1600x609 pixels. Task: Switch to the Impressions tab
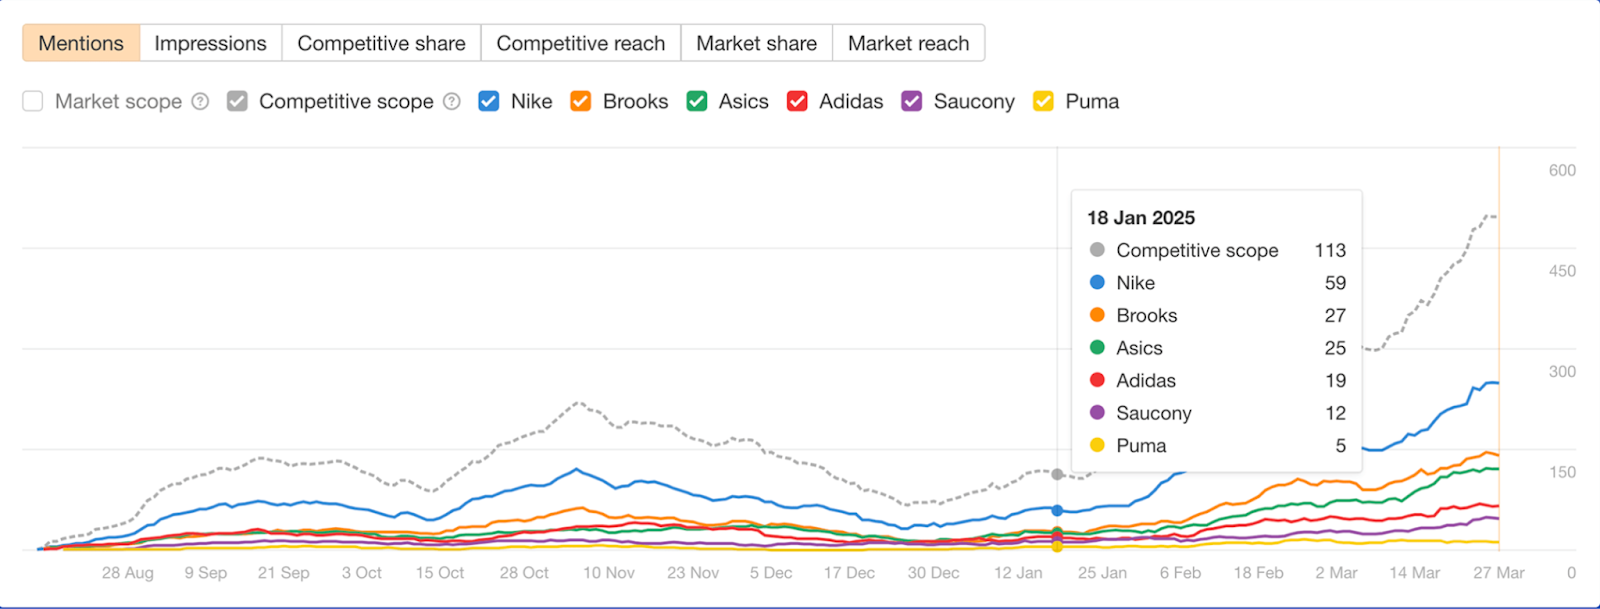click(x=210, y=43)
